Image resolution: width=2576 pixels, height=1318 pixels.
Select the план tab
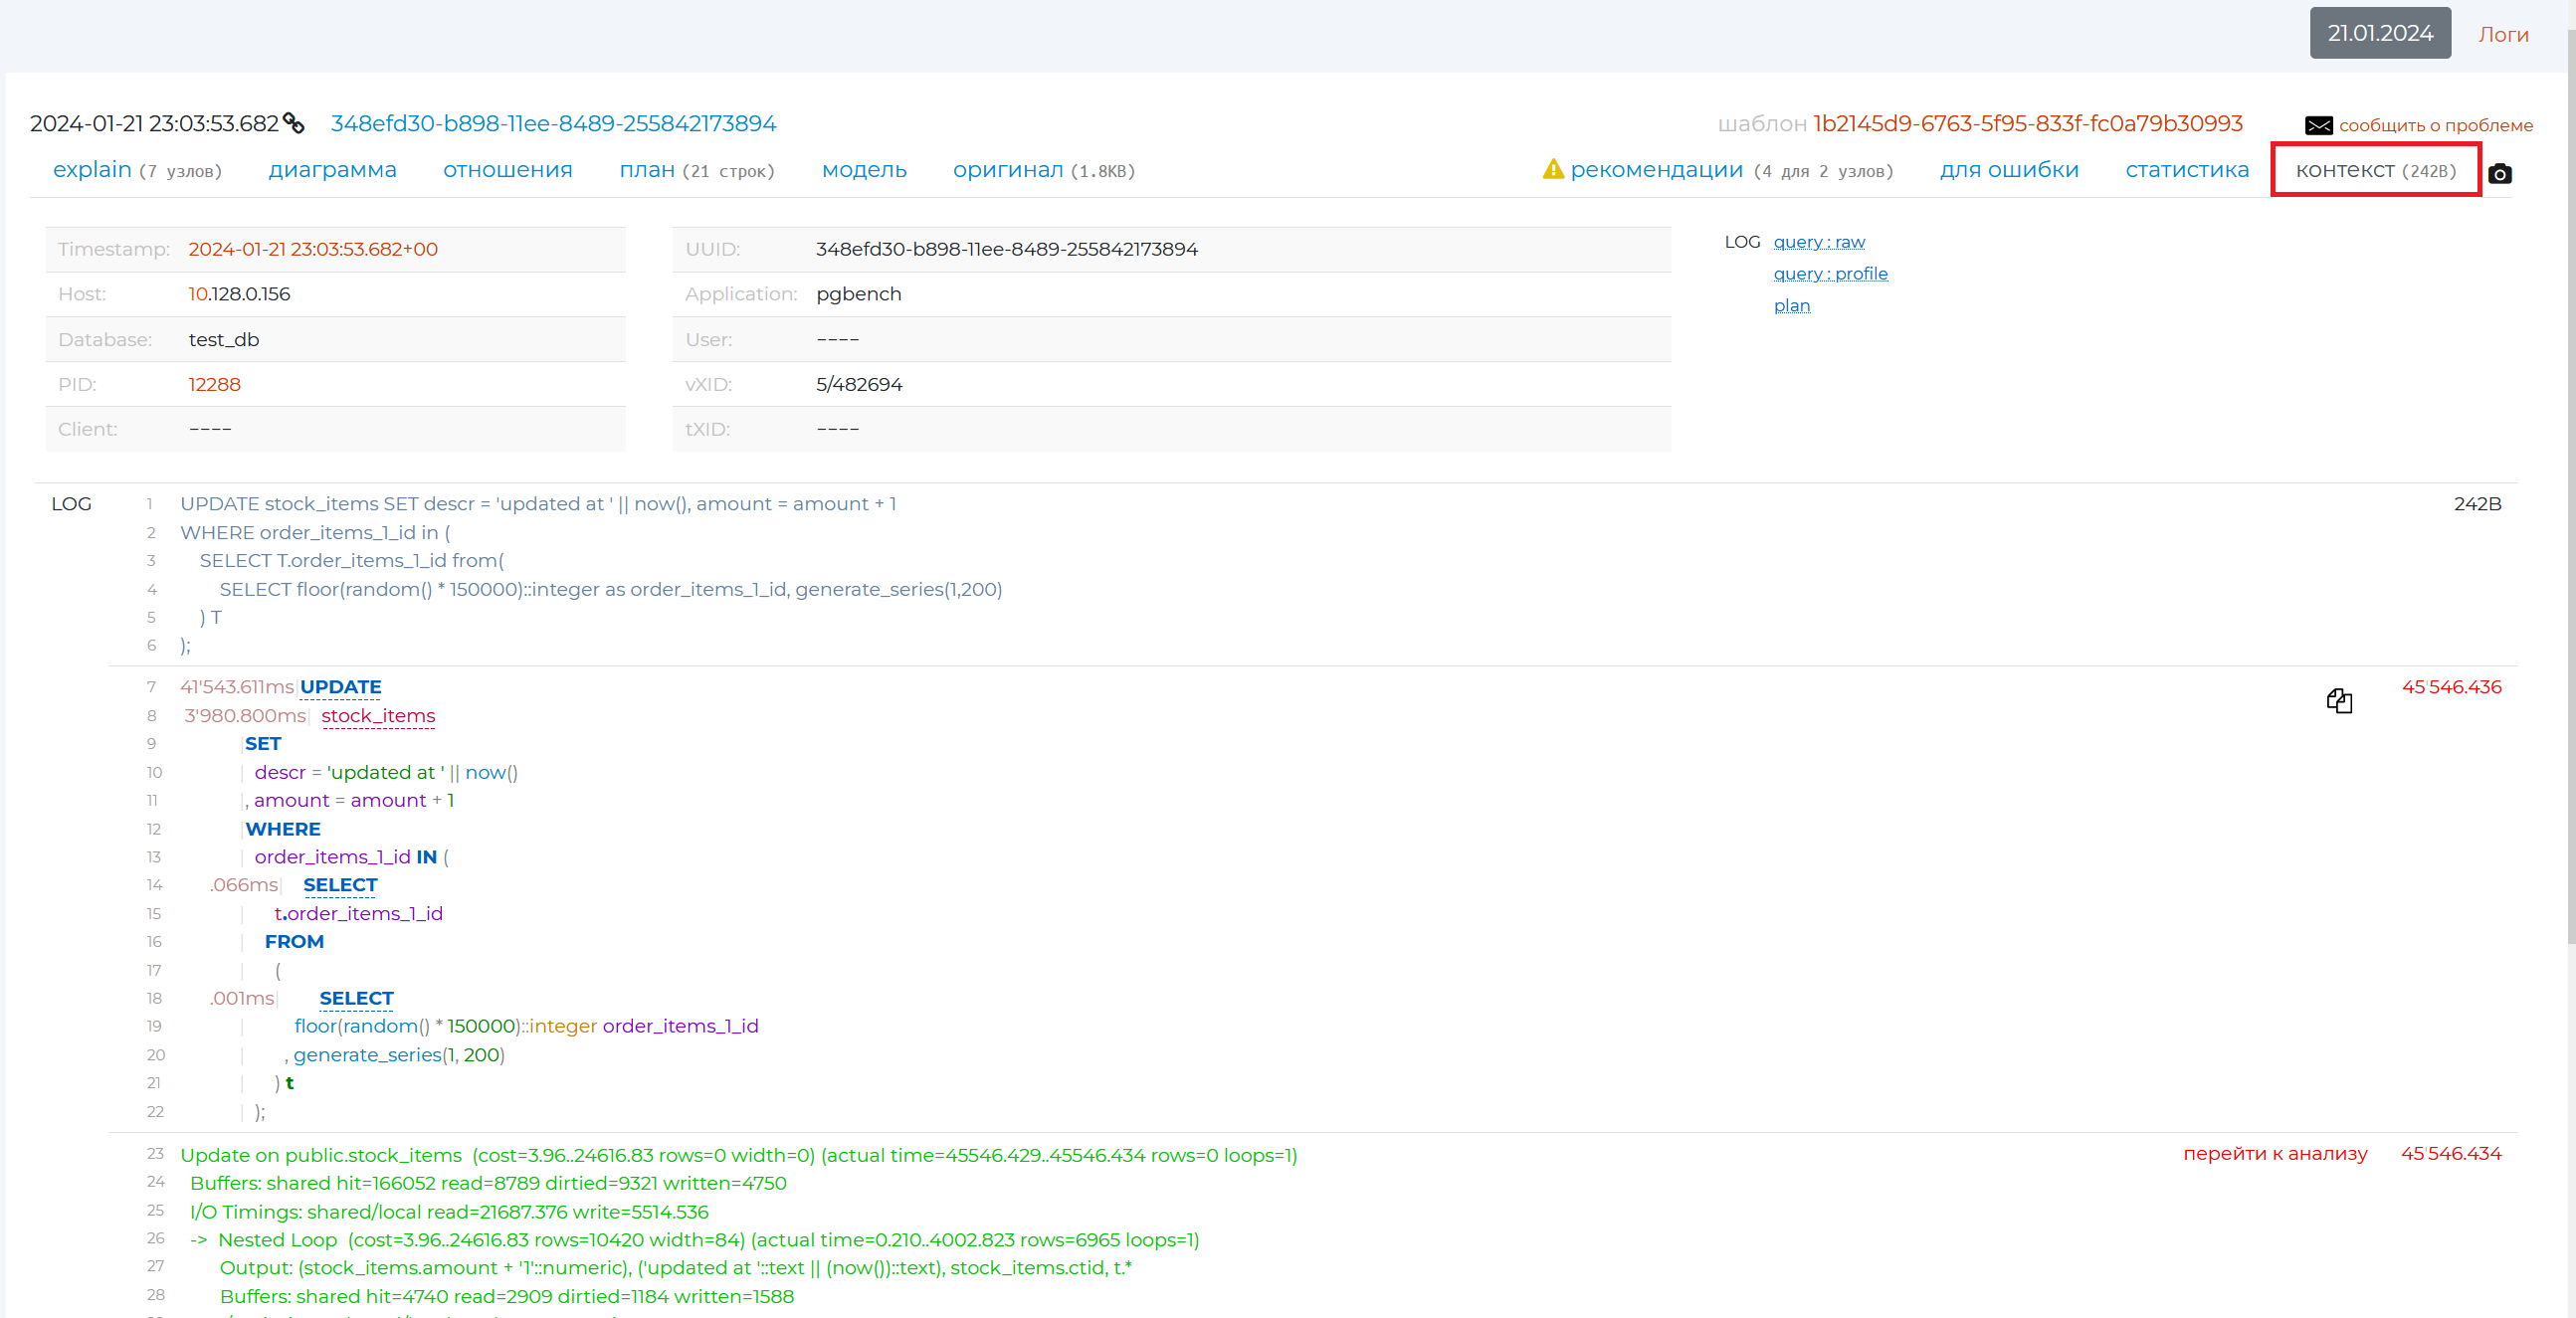[647, 170]
